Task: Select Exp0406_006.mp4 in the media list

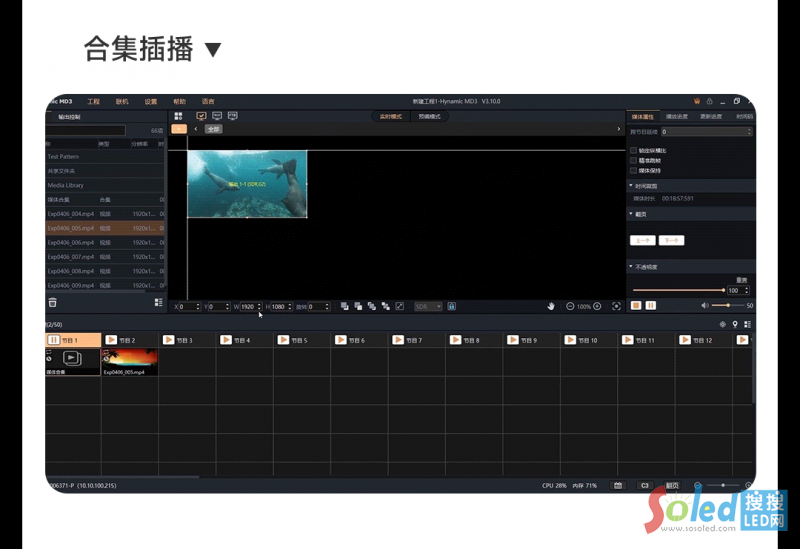Action: tap(70, 243)
